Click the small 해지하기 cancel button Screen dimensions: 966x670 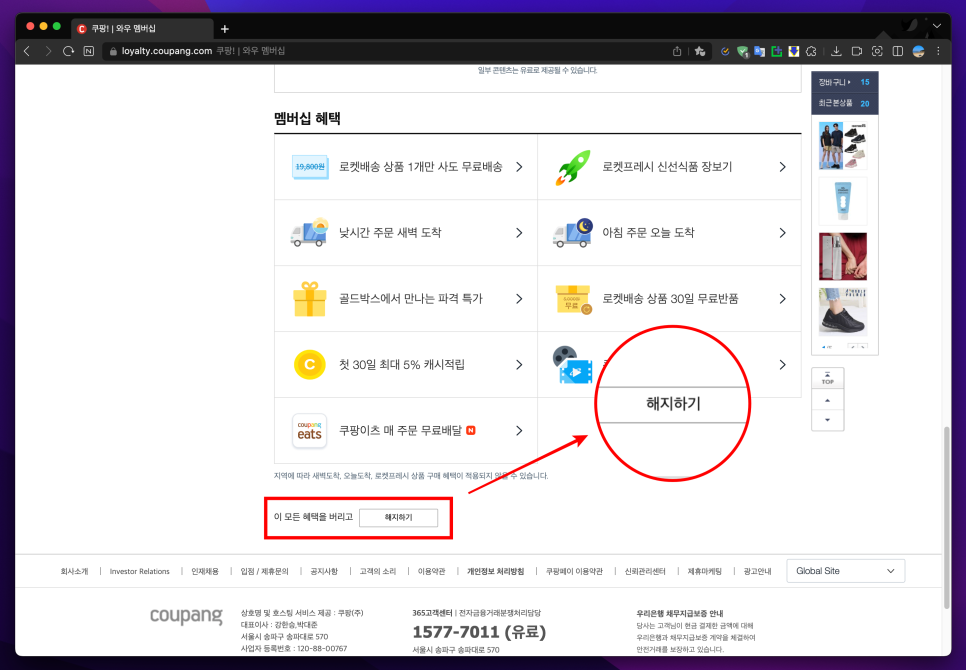click(398, 517)
